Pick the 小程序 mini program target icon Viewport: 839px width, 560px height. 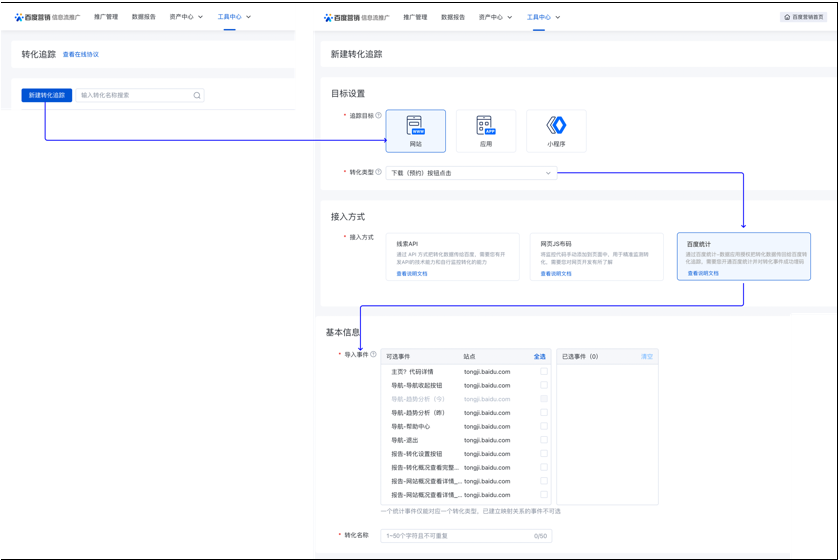[556, 130]
